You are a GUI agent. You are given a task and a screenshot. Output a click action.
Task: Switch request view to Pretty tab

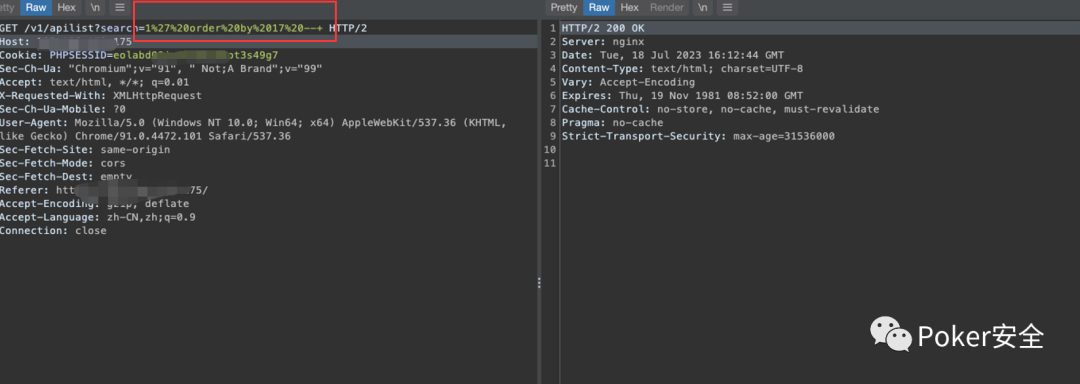point(8,8)
